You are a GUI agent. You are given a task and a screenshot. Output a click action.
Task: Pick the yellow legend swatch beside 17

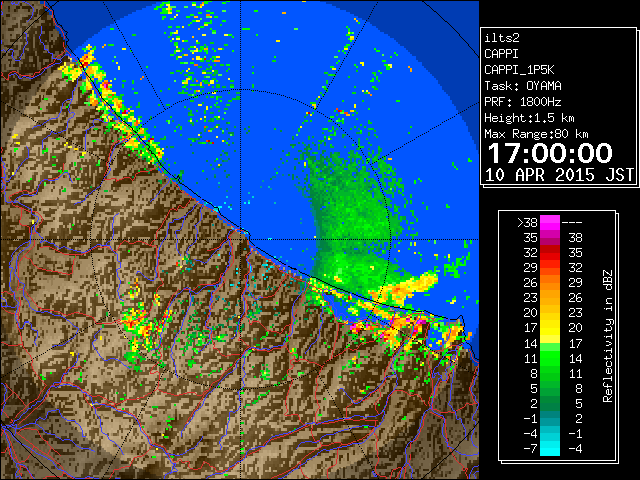550,328
